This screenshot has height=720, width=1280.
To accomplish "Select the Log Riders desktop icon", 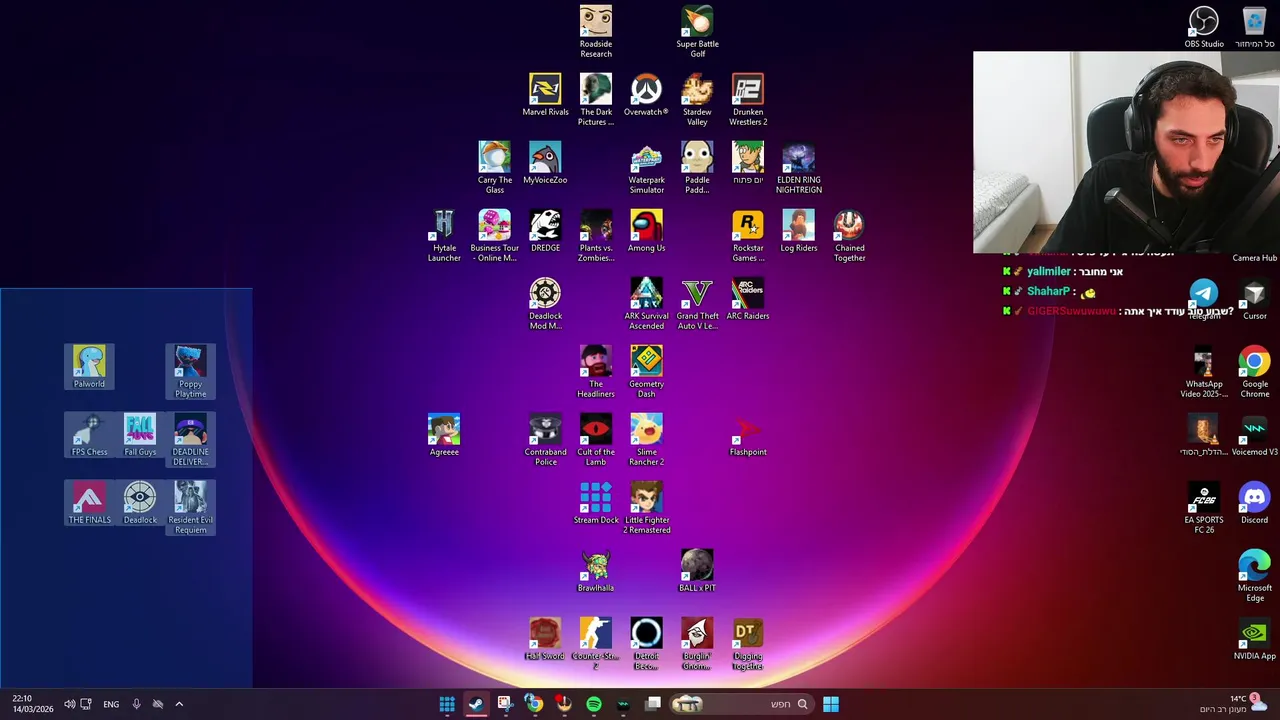I will pyautogui.click(x=798, y=231).
